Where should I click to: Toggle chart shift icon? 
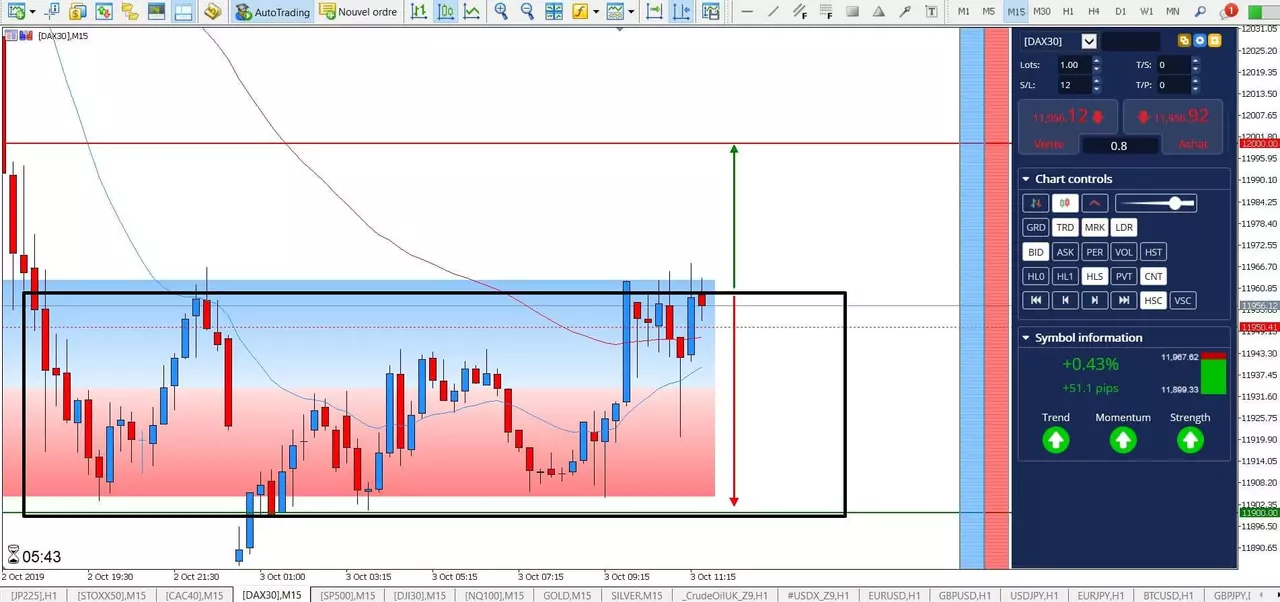681,12
